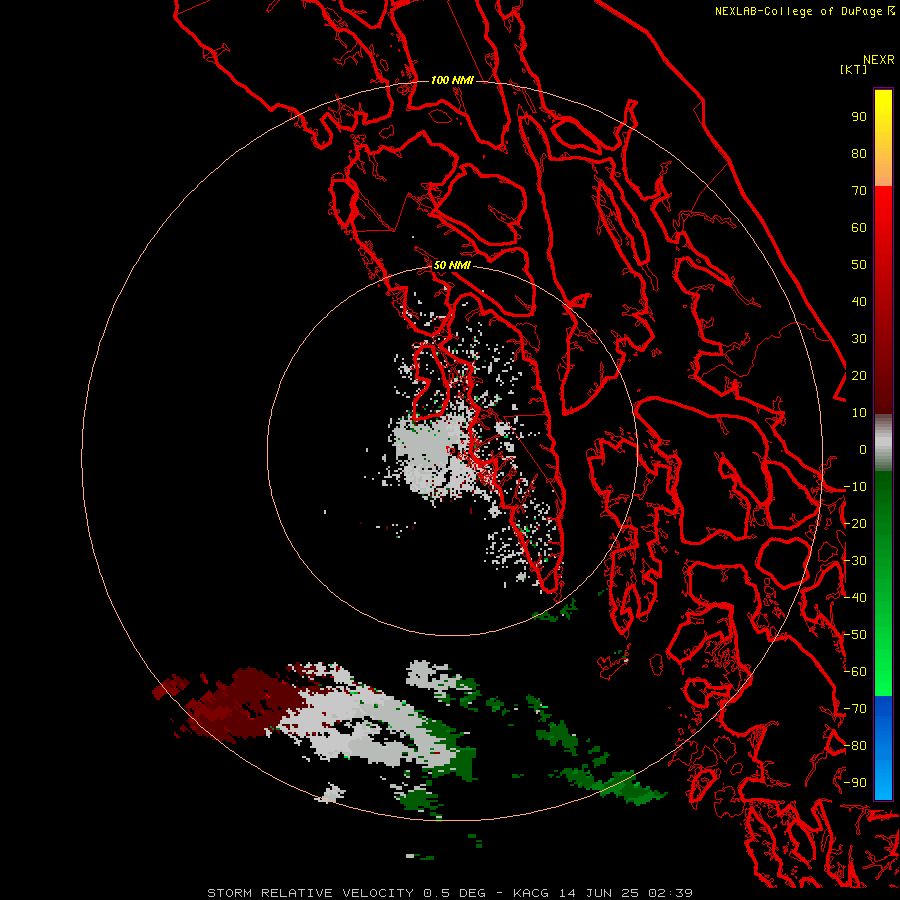Click the -30 value on the velocity scale

855,561
